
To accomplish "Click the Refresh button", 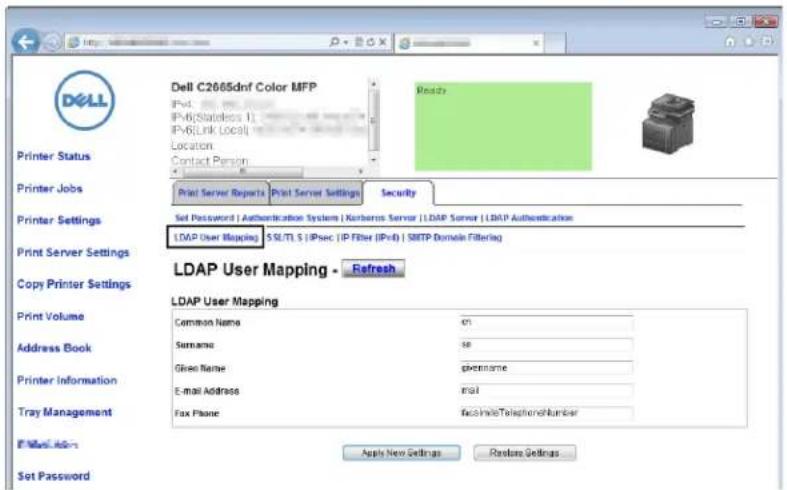I will [373, 269].
